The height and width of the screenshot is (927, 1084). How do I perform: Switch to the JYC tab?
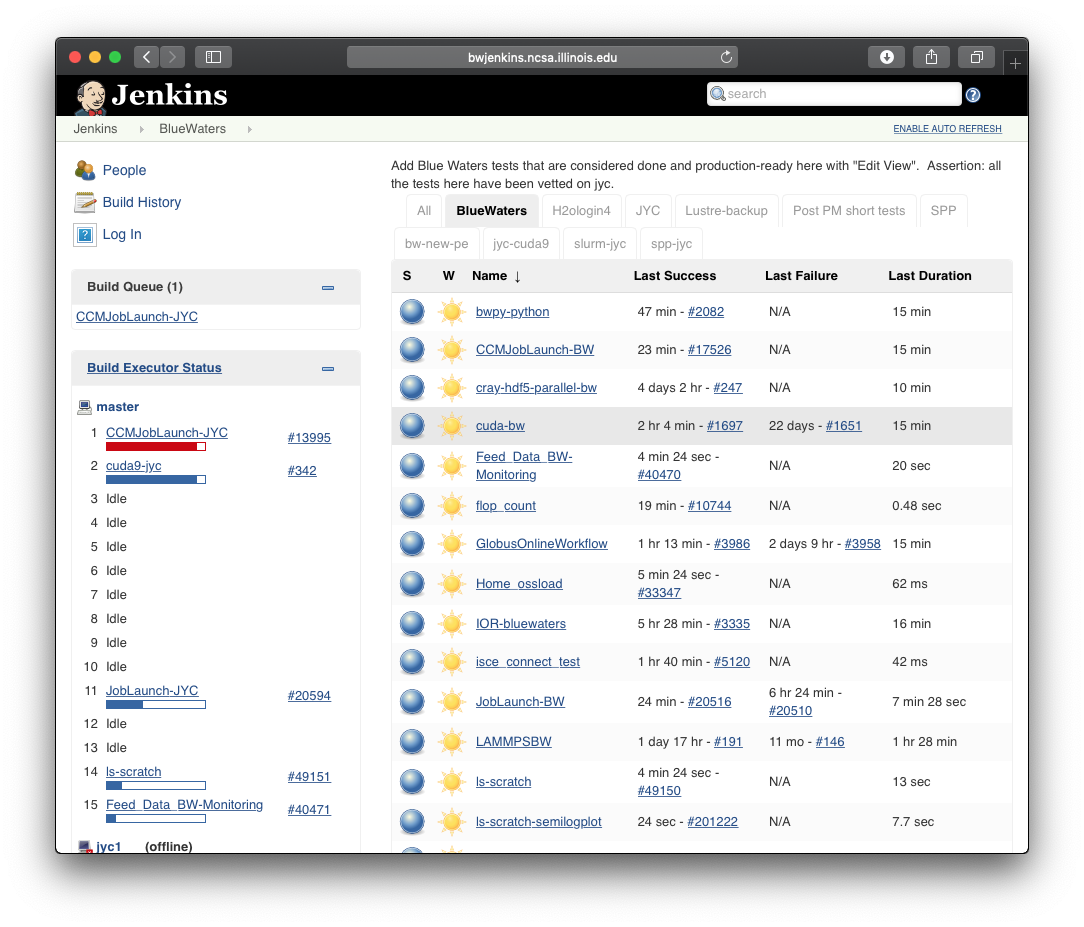(x=648, y=211)
